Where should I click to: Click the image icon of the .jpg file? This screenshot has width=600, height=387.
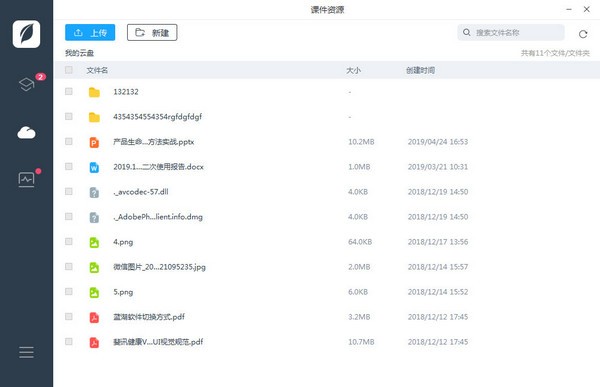(x=94, y=267)
